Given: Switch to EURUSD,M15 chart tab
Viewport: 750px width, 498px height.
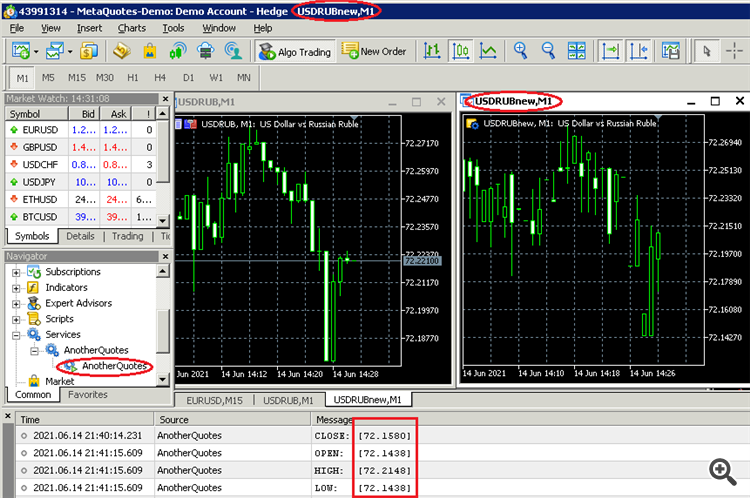Looking at the screenshot, I should pos(214,400).
